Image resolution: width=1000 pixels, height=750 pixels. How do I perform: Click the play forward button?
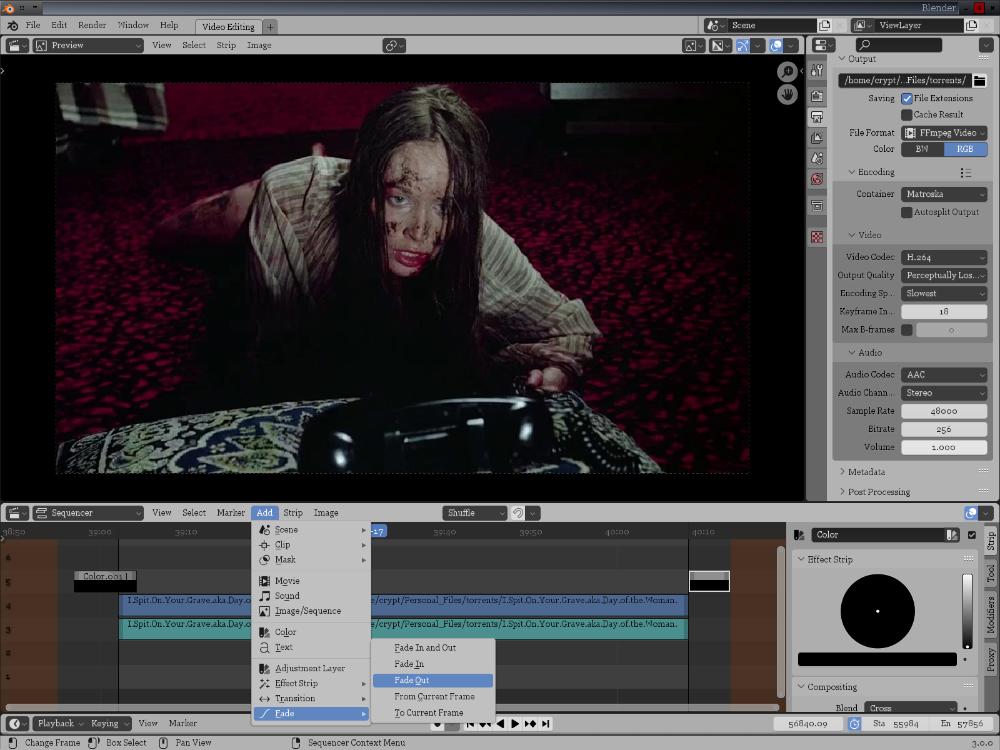click(x=515, y=724)
